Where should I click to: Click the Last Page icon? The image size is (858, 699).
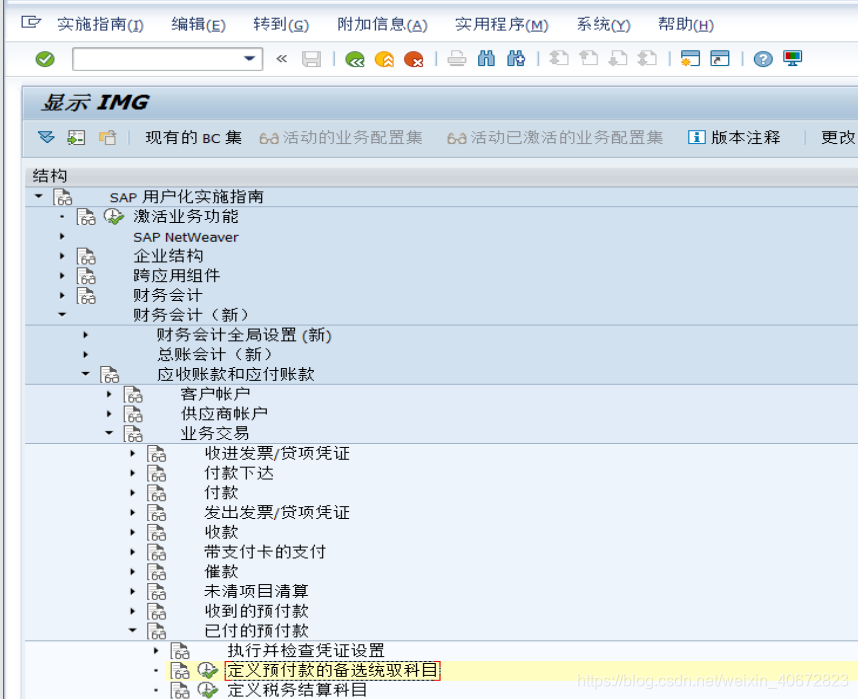click(647, 58)
